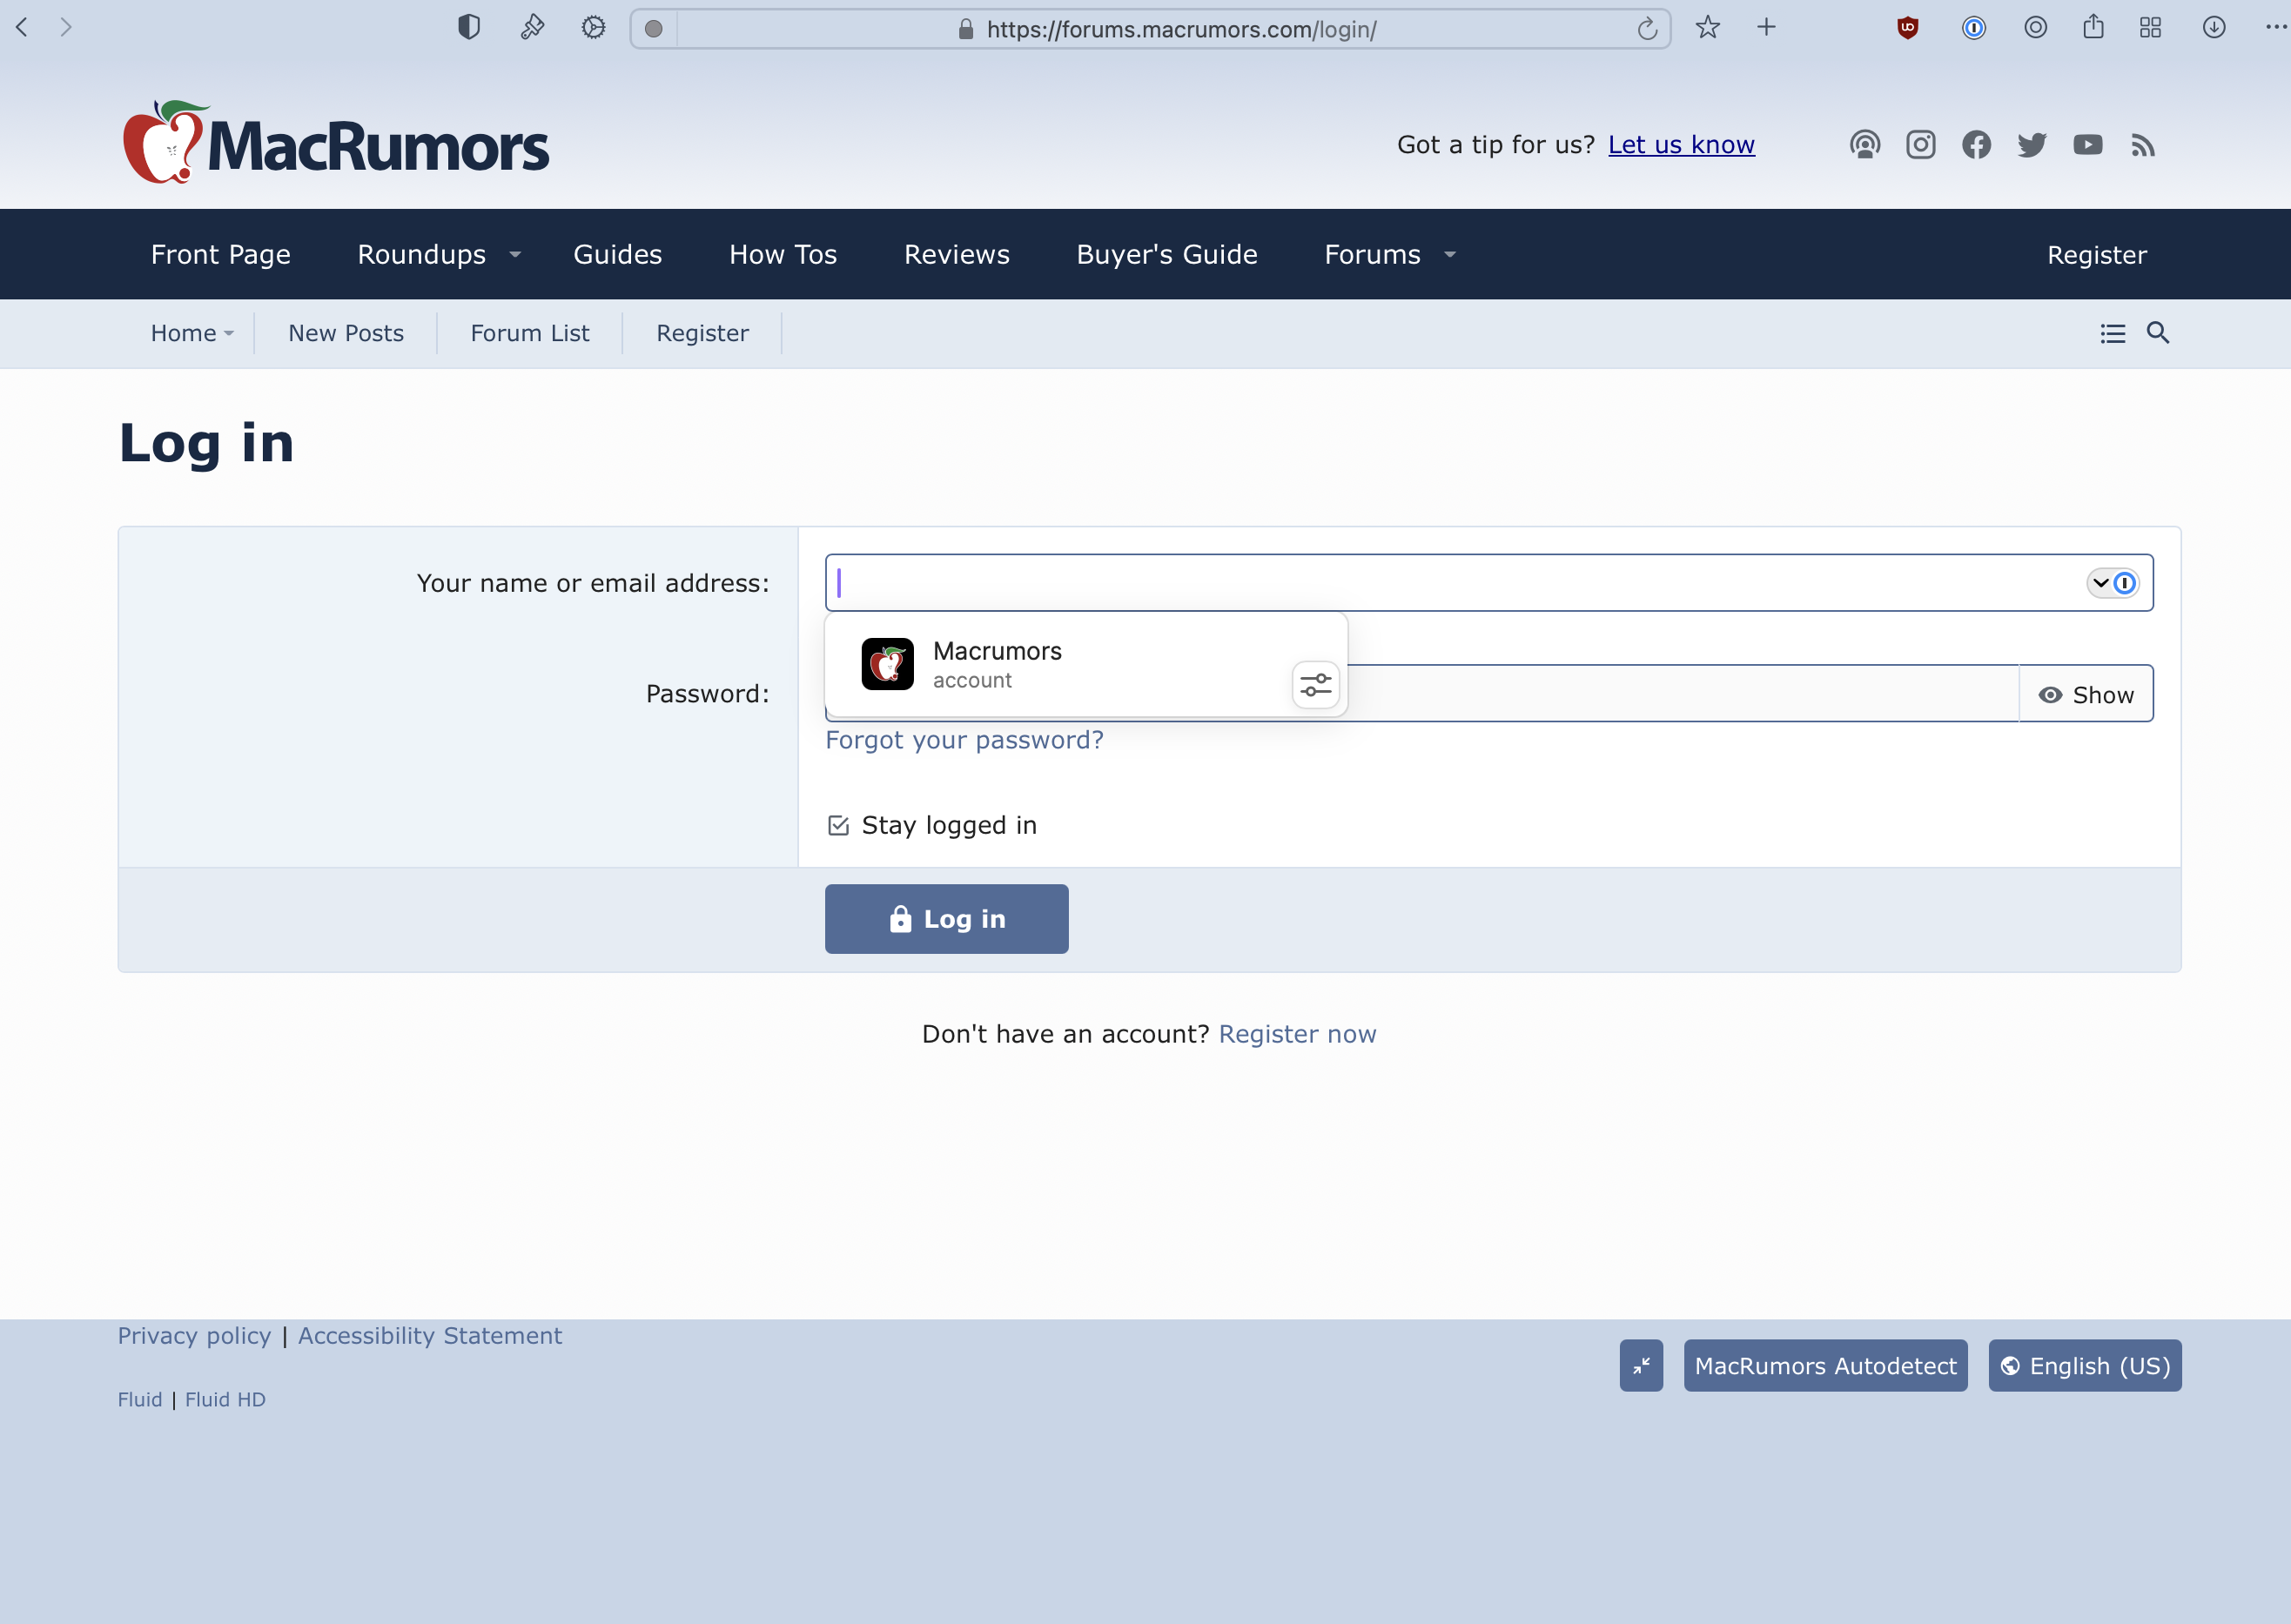Screen dimensions: 2291x1624
Task: Open the forum search magnifier icon
Action: [2158, 333]
